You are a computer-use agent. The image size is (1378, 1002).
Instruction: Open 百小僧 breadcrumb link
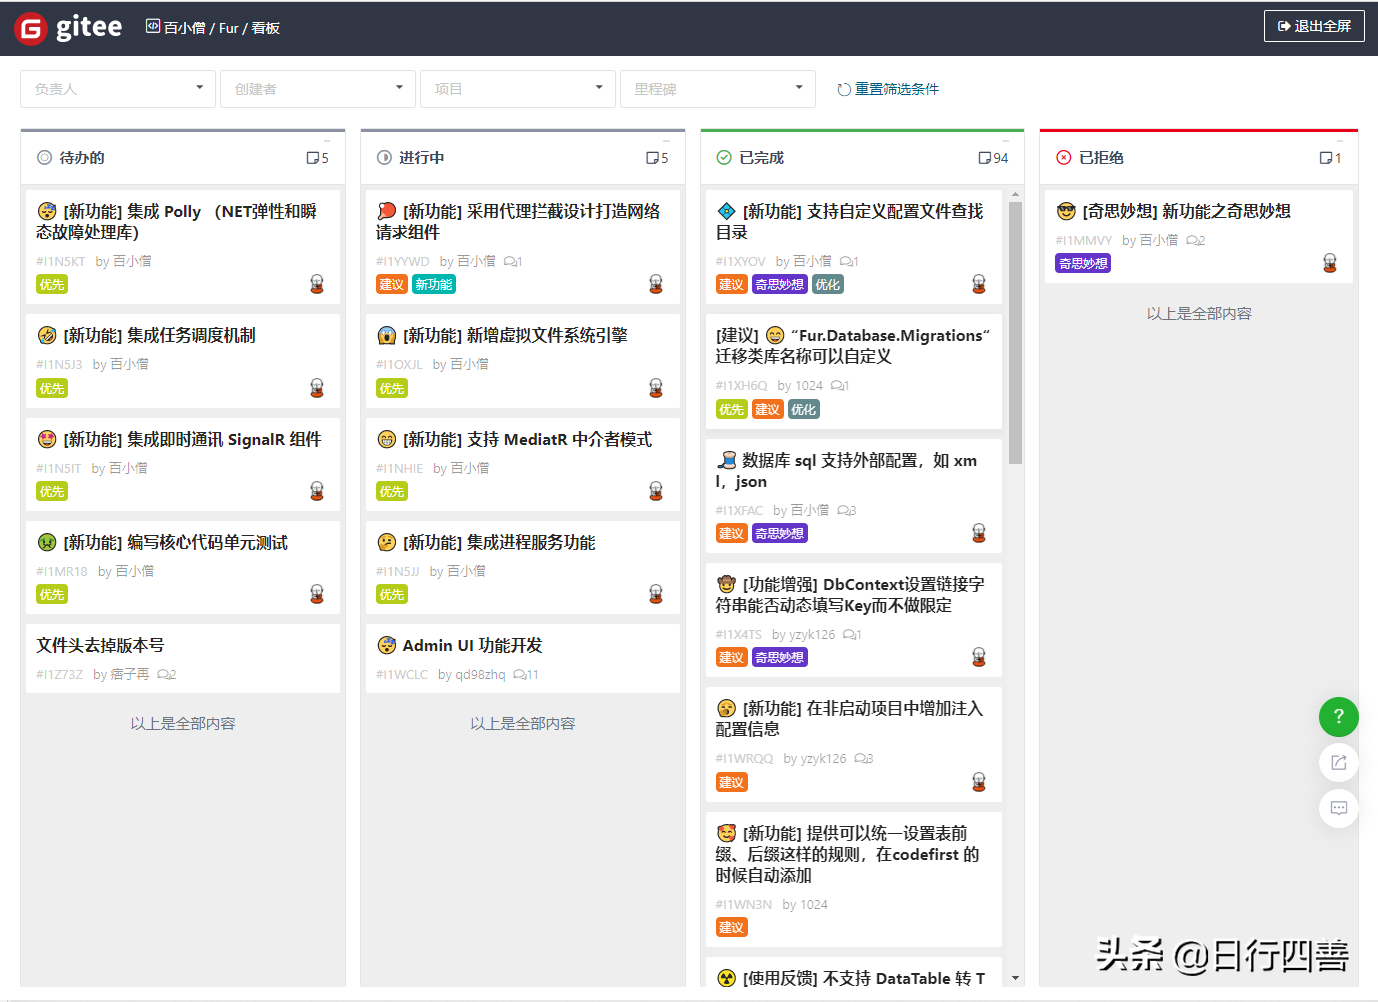pos(184,28)
